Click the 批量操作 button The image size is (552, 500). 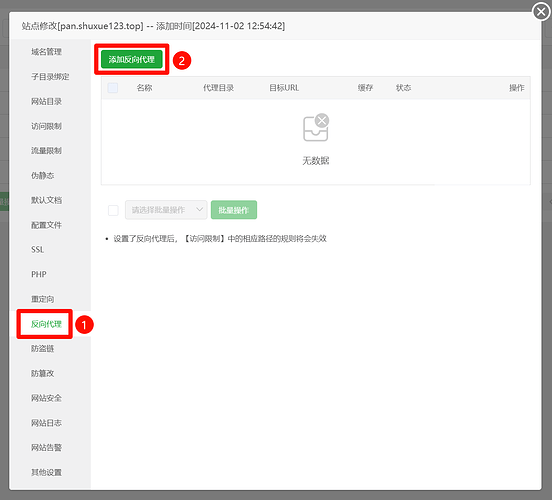(234, 210)
